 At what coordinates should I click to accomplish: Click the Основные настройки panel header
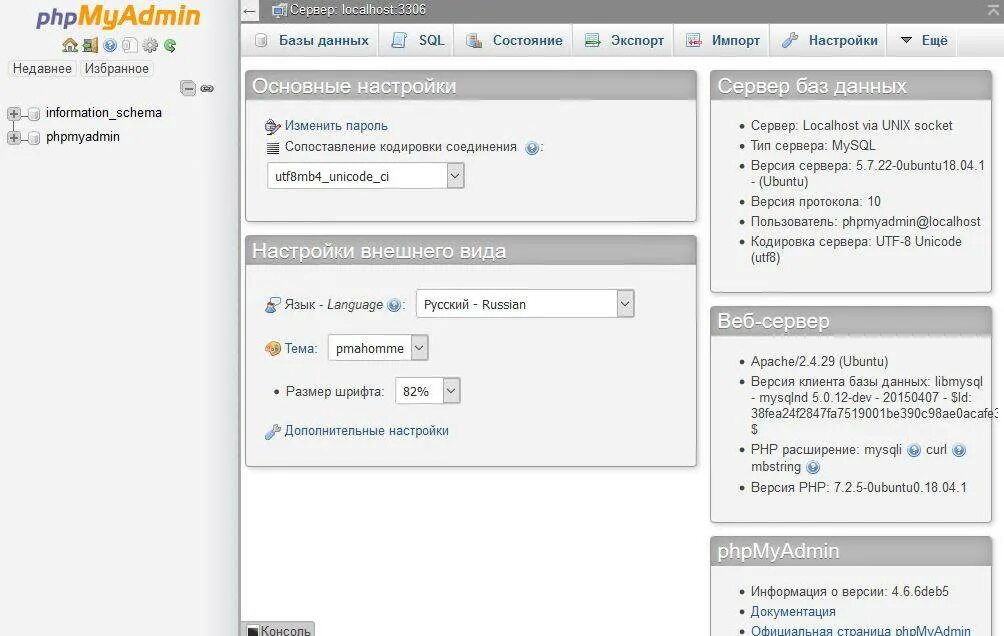click(471, 86)
